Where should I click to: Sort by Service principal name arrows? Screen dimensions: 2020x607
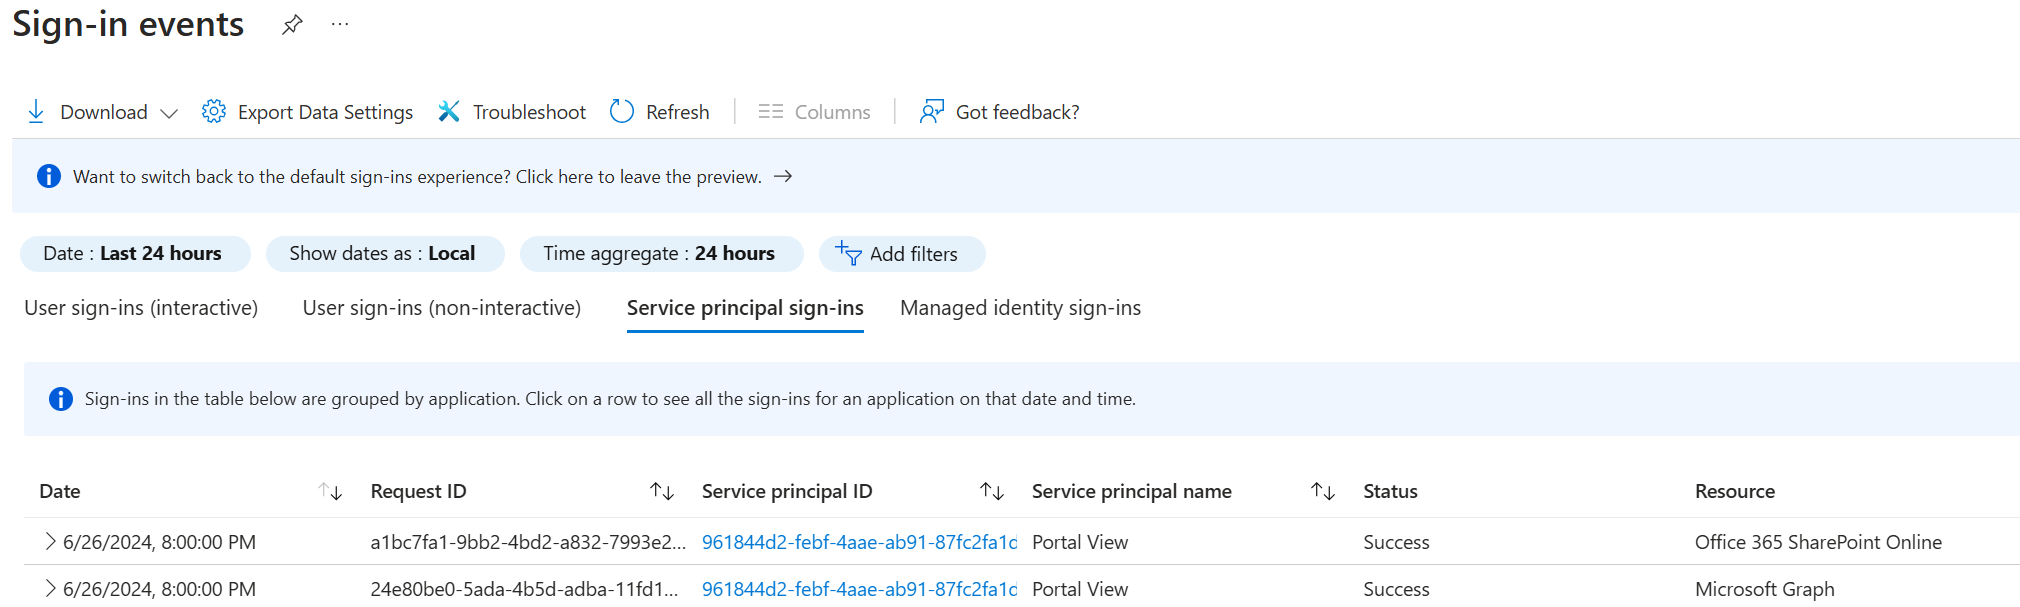[1323, 491]
